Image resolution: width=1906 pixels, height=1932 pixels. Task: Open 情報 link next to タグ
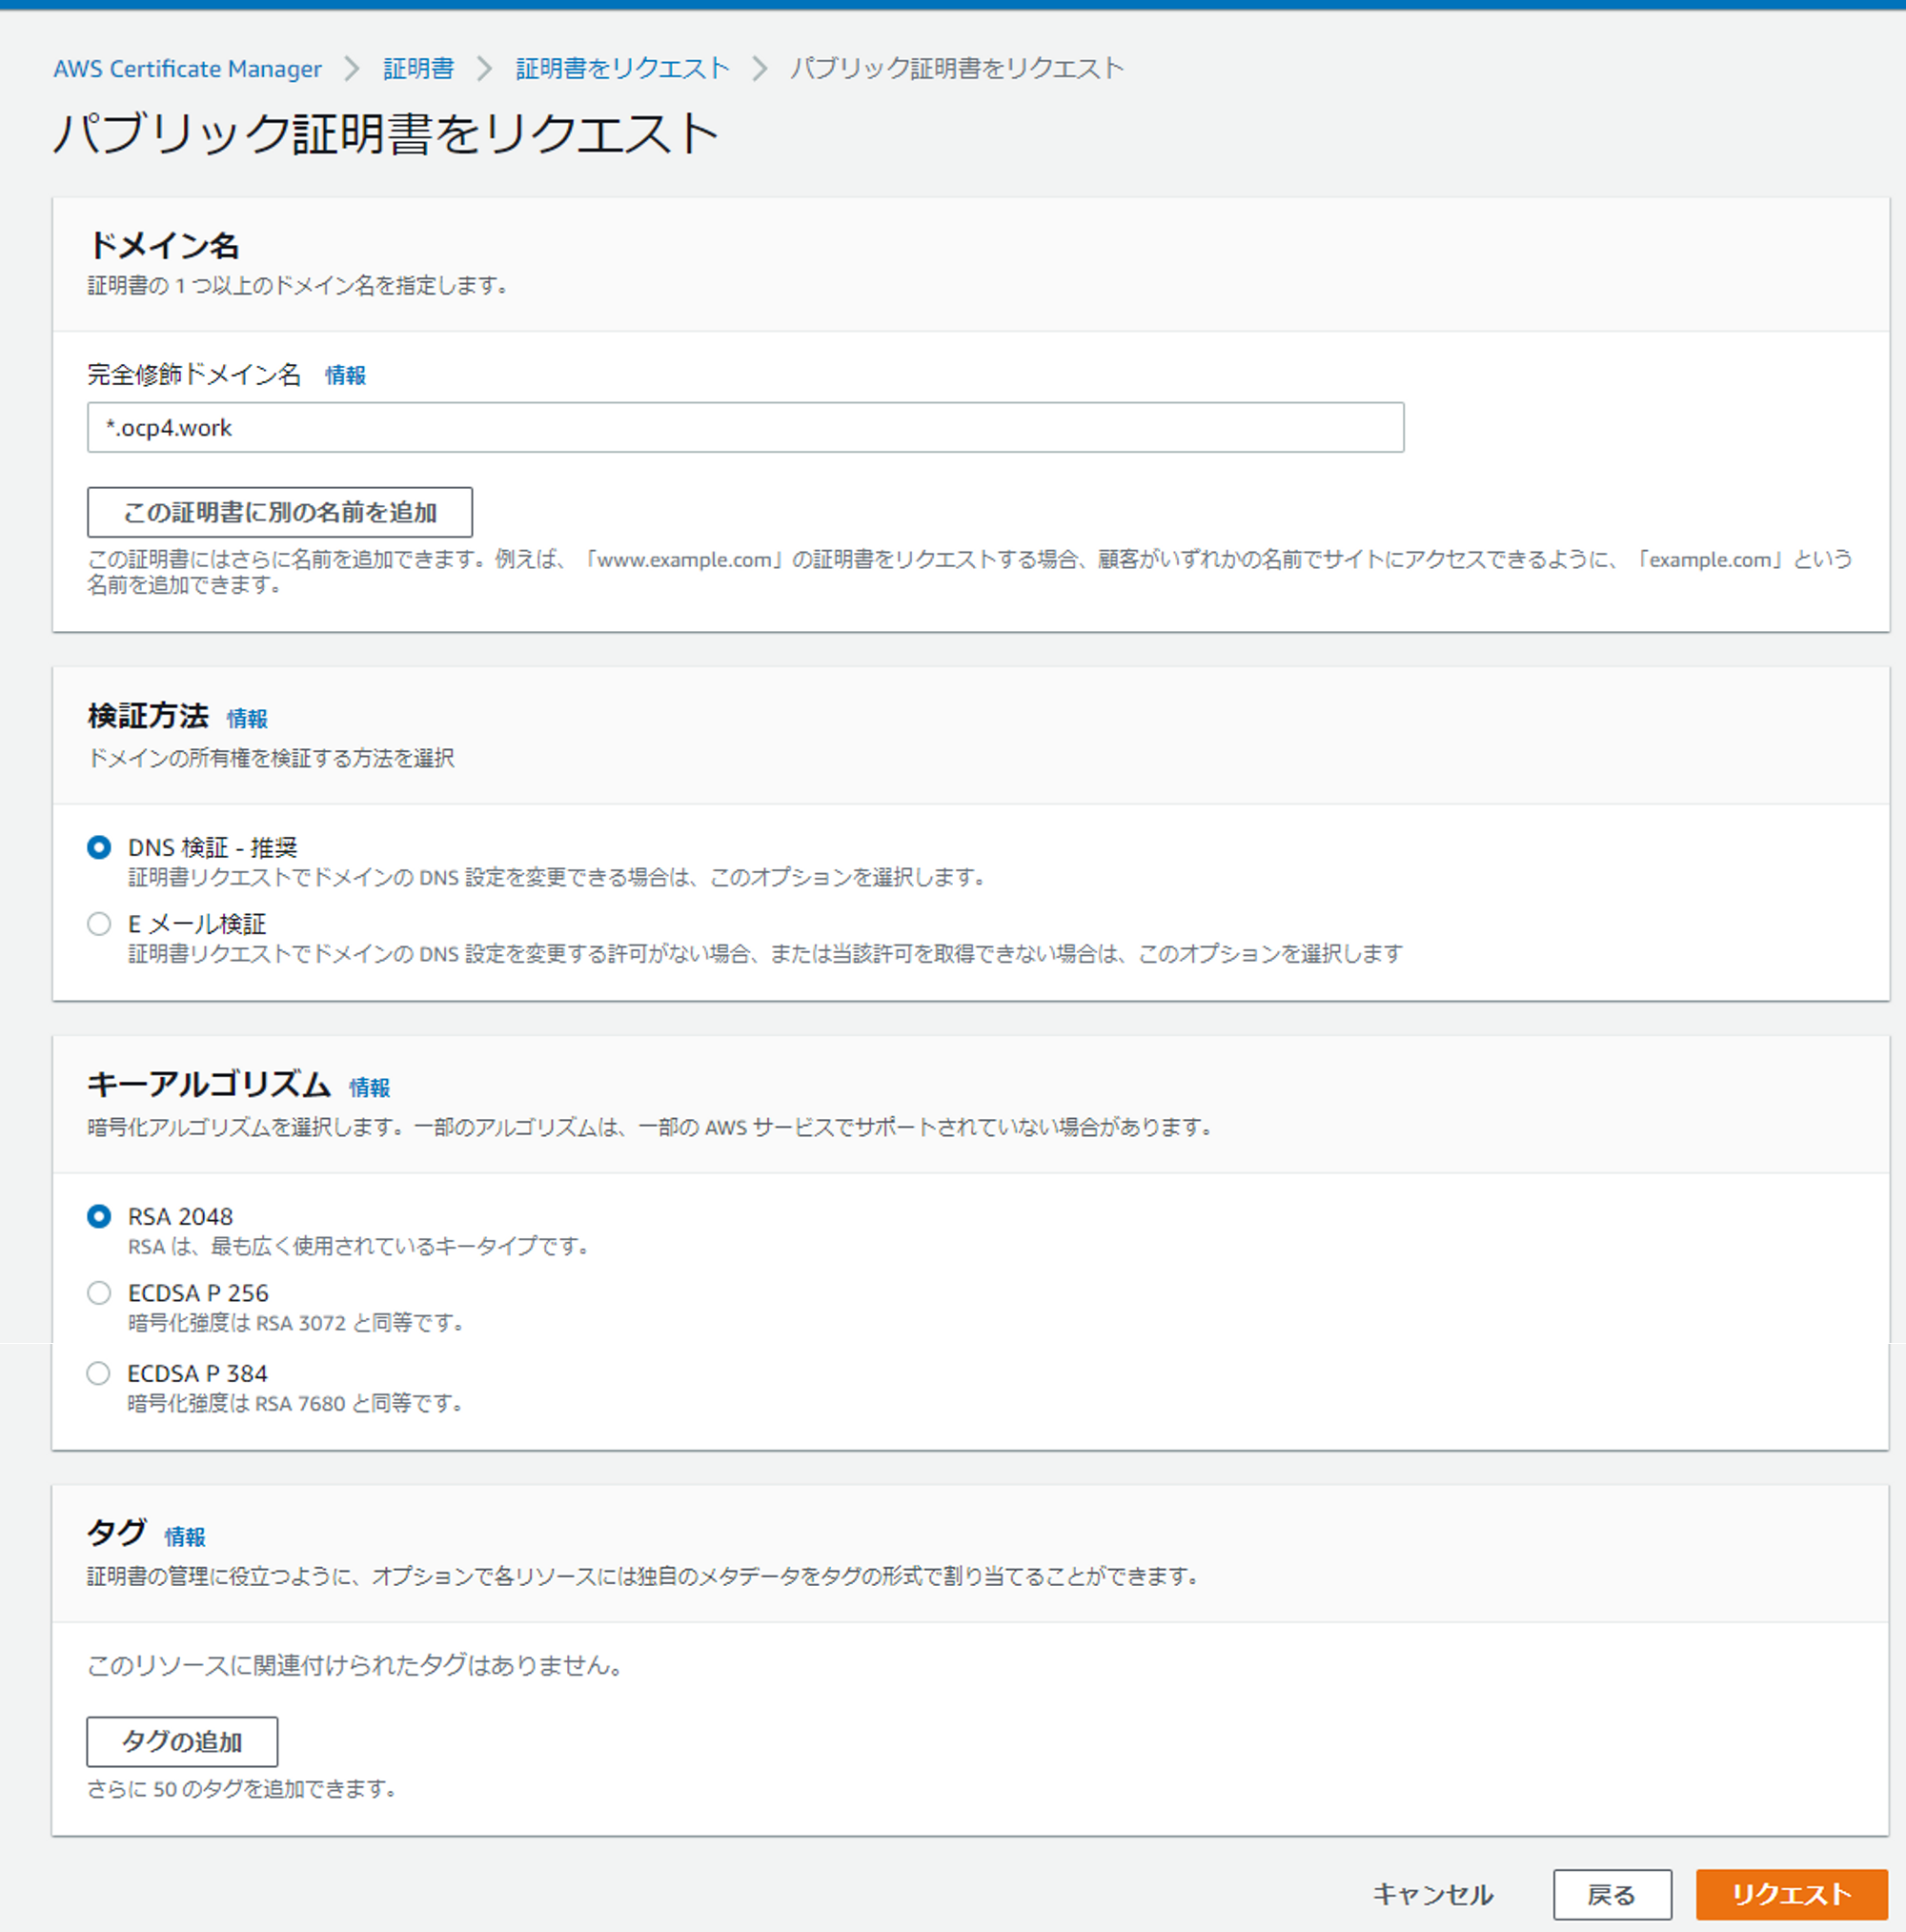[185, 1537]
